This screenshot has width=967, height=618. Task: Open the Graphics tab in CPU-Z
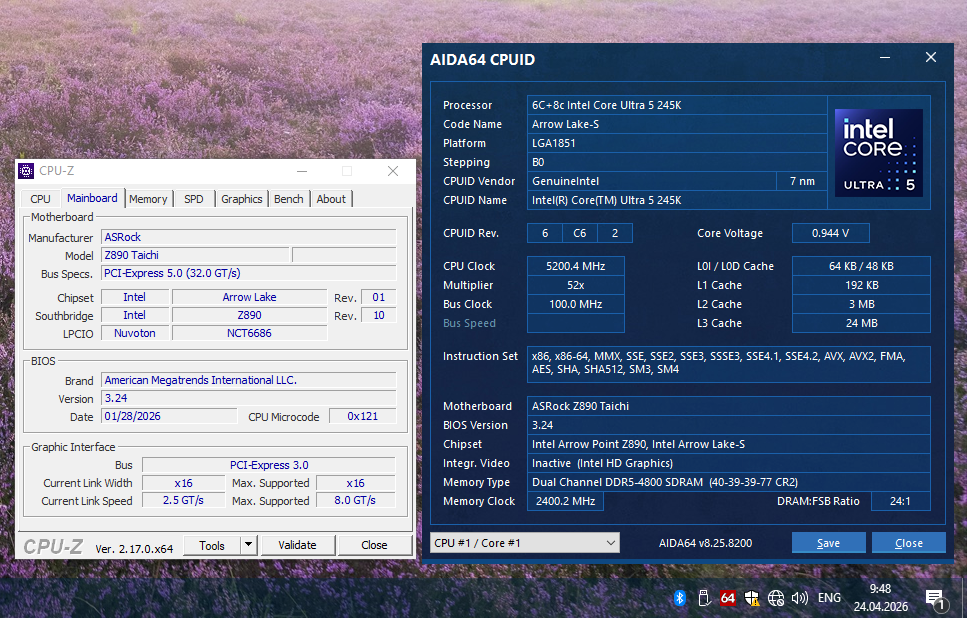click(x=242, y=199)
